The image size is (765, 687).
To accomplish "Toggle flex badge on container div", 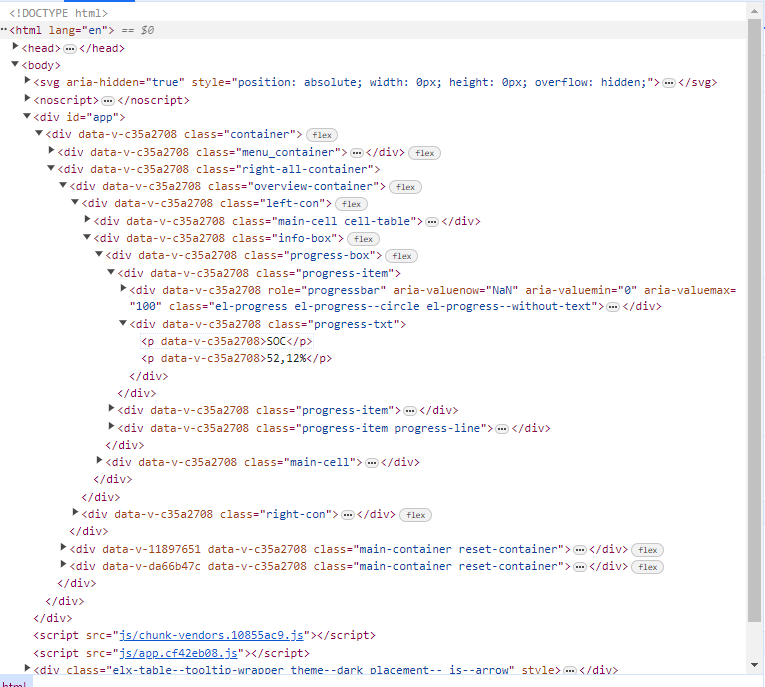I will click(322, 135).
